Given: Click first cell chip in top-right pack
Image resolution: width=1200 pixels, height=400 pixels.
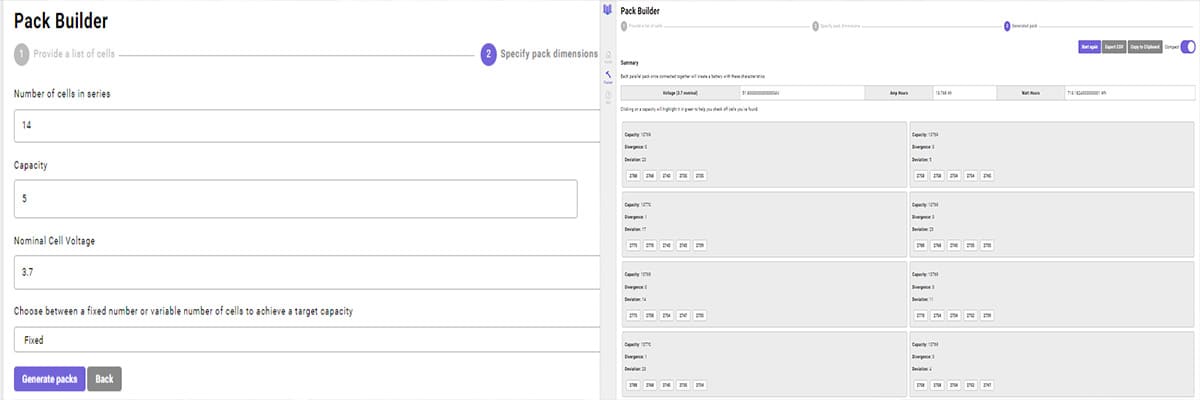Looking at the screenshot, I should tap(921, 176).
